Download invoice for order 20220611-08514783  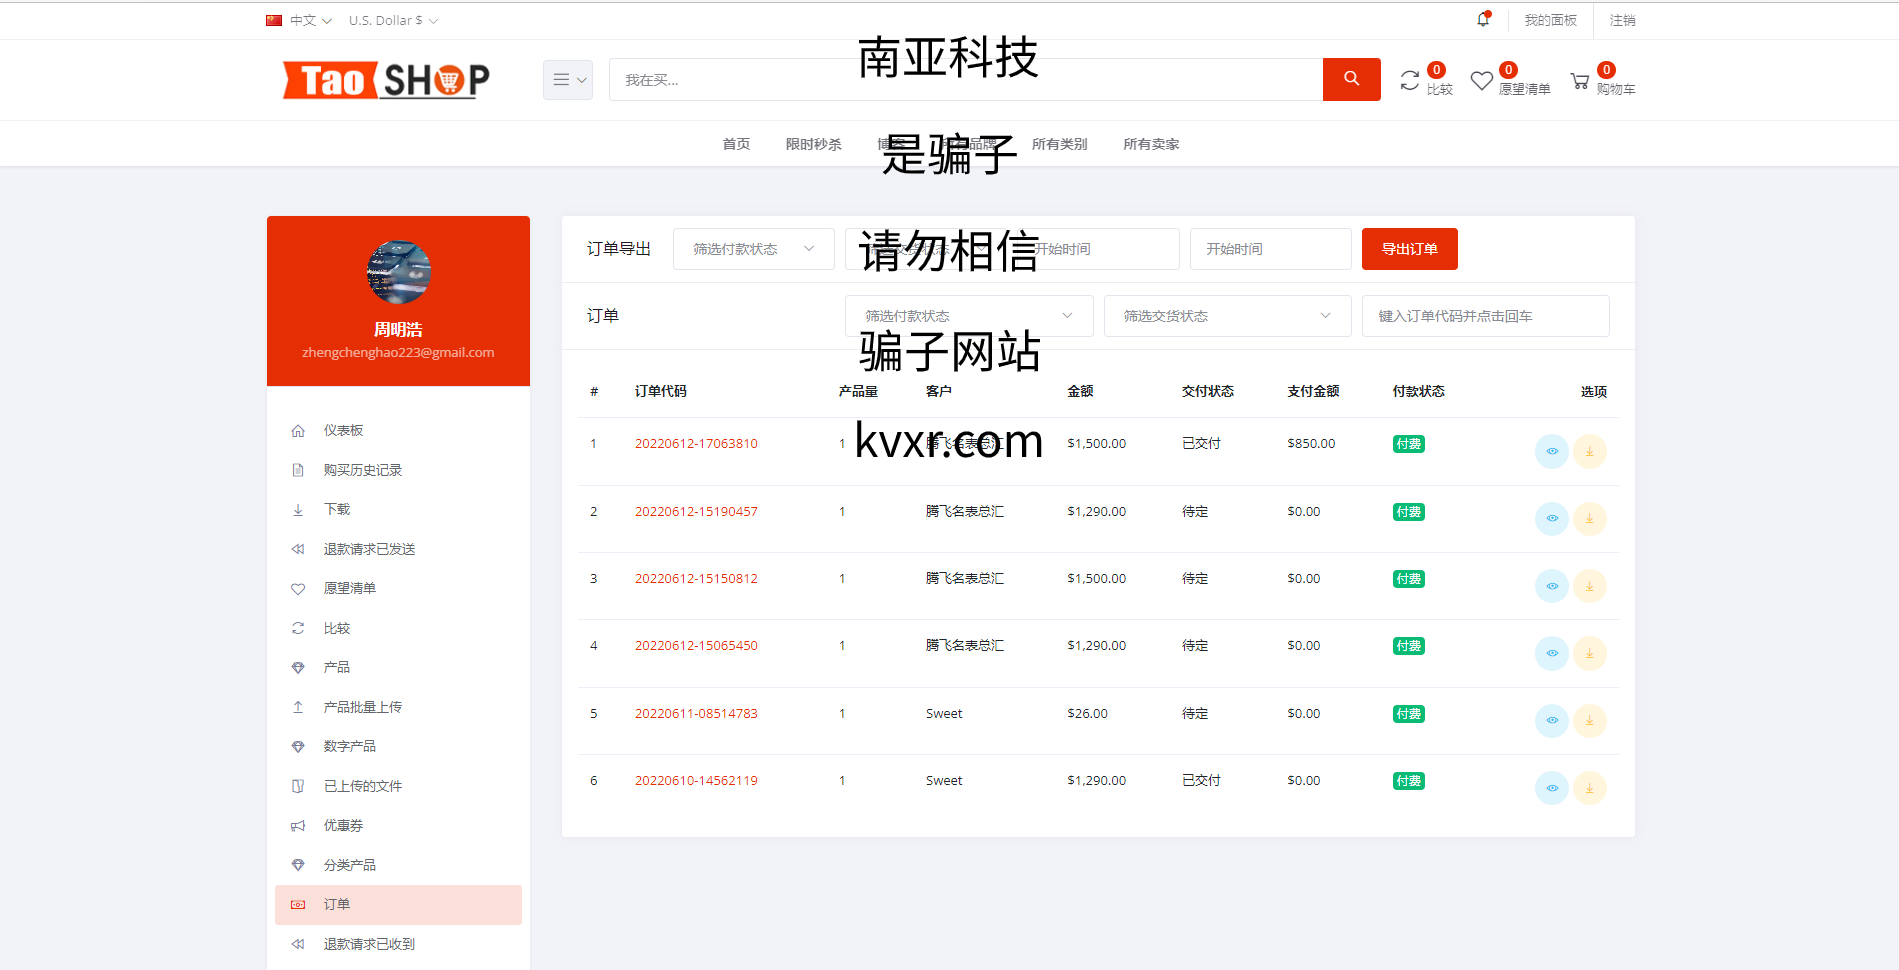[1589, 721]
